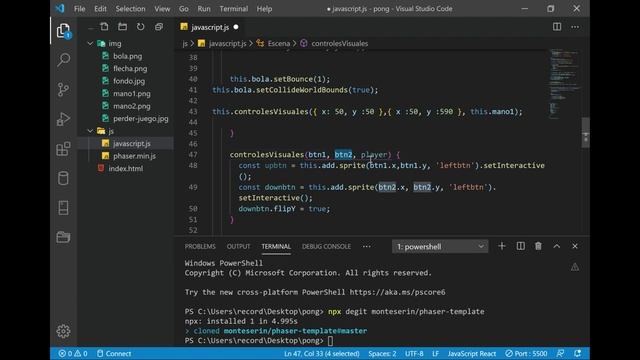Open the File menu
Viewport: 640px width, 360px height.
tap(80, 9)
